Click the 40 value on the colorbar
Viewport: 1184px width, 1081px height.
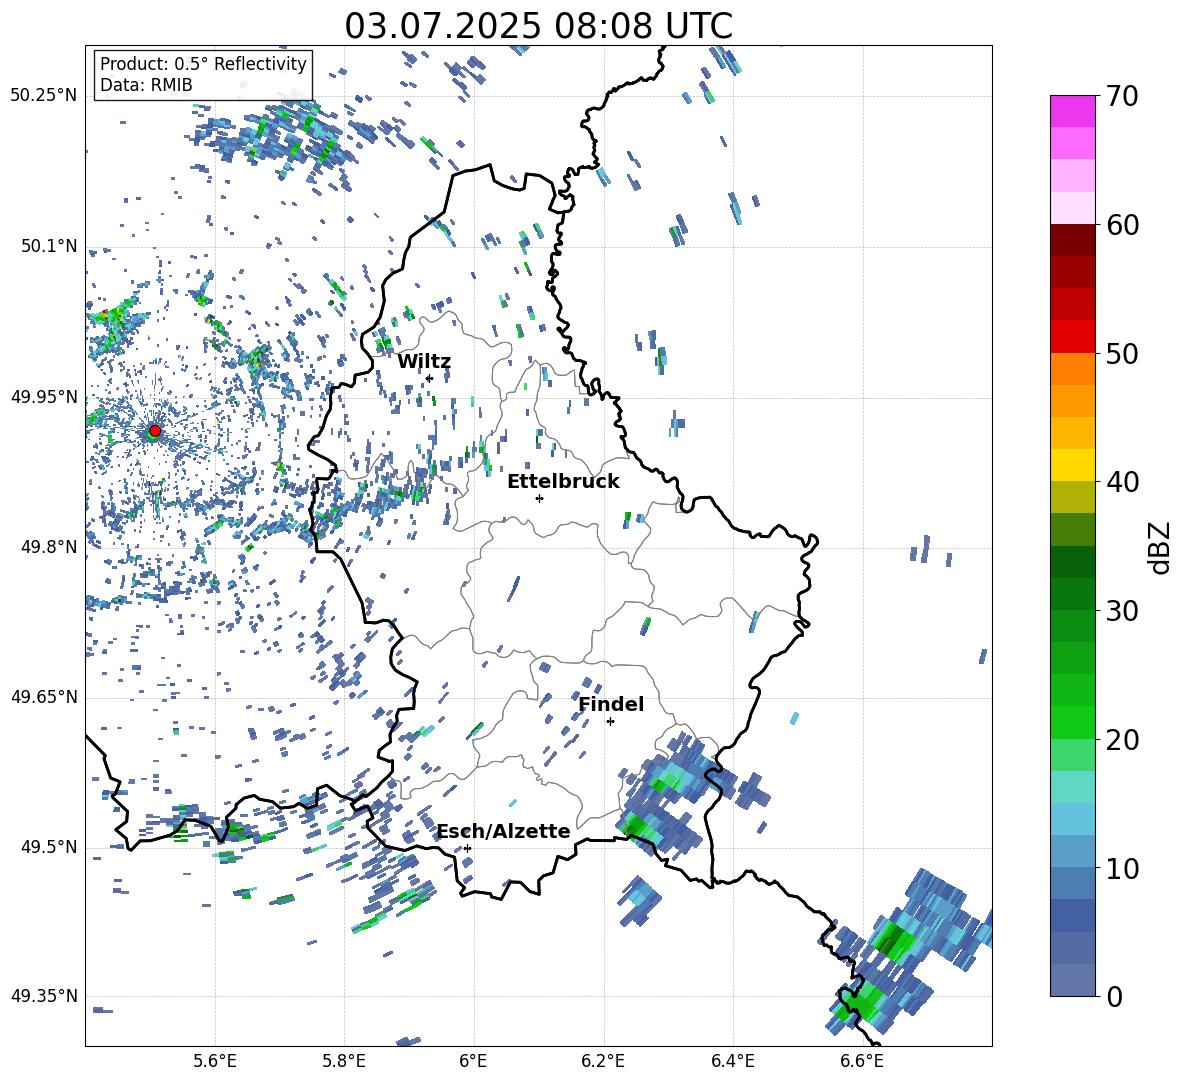1122,482
